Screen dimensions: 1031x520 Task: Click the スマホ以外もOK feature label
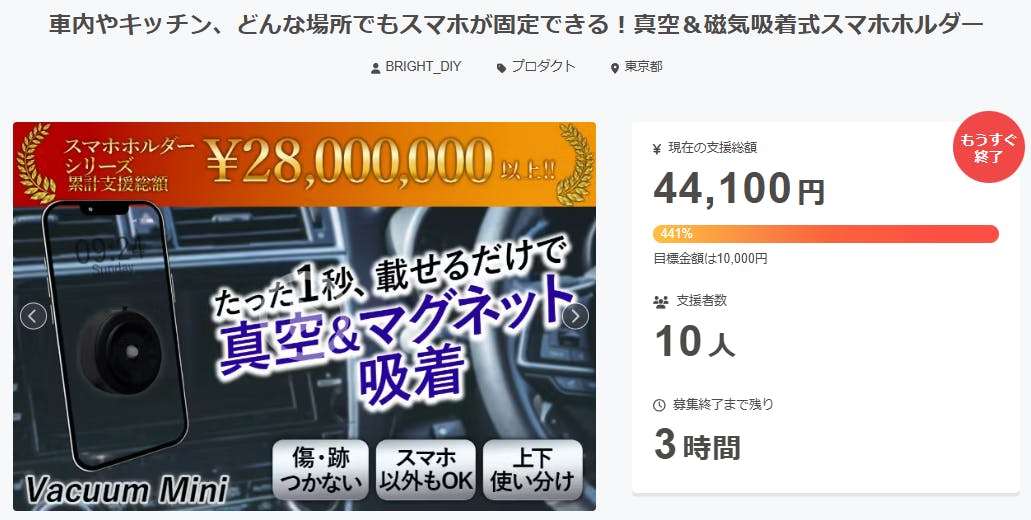(x=426, y=470)
